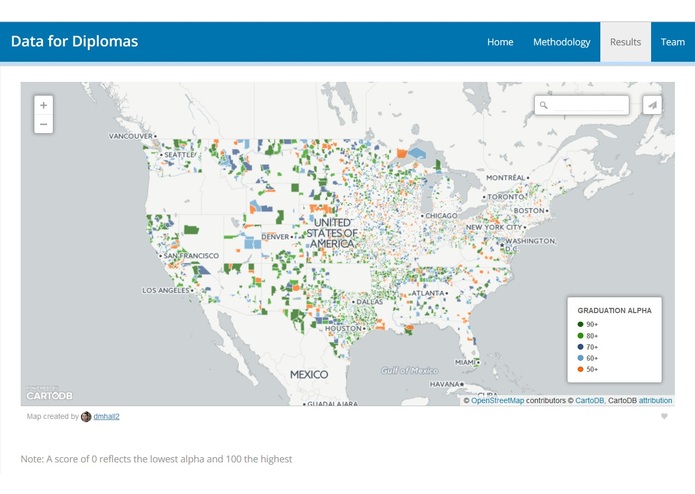Screen dimensions: 695x494
Task: Click the Denver city label
Action: [275, 237]
